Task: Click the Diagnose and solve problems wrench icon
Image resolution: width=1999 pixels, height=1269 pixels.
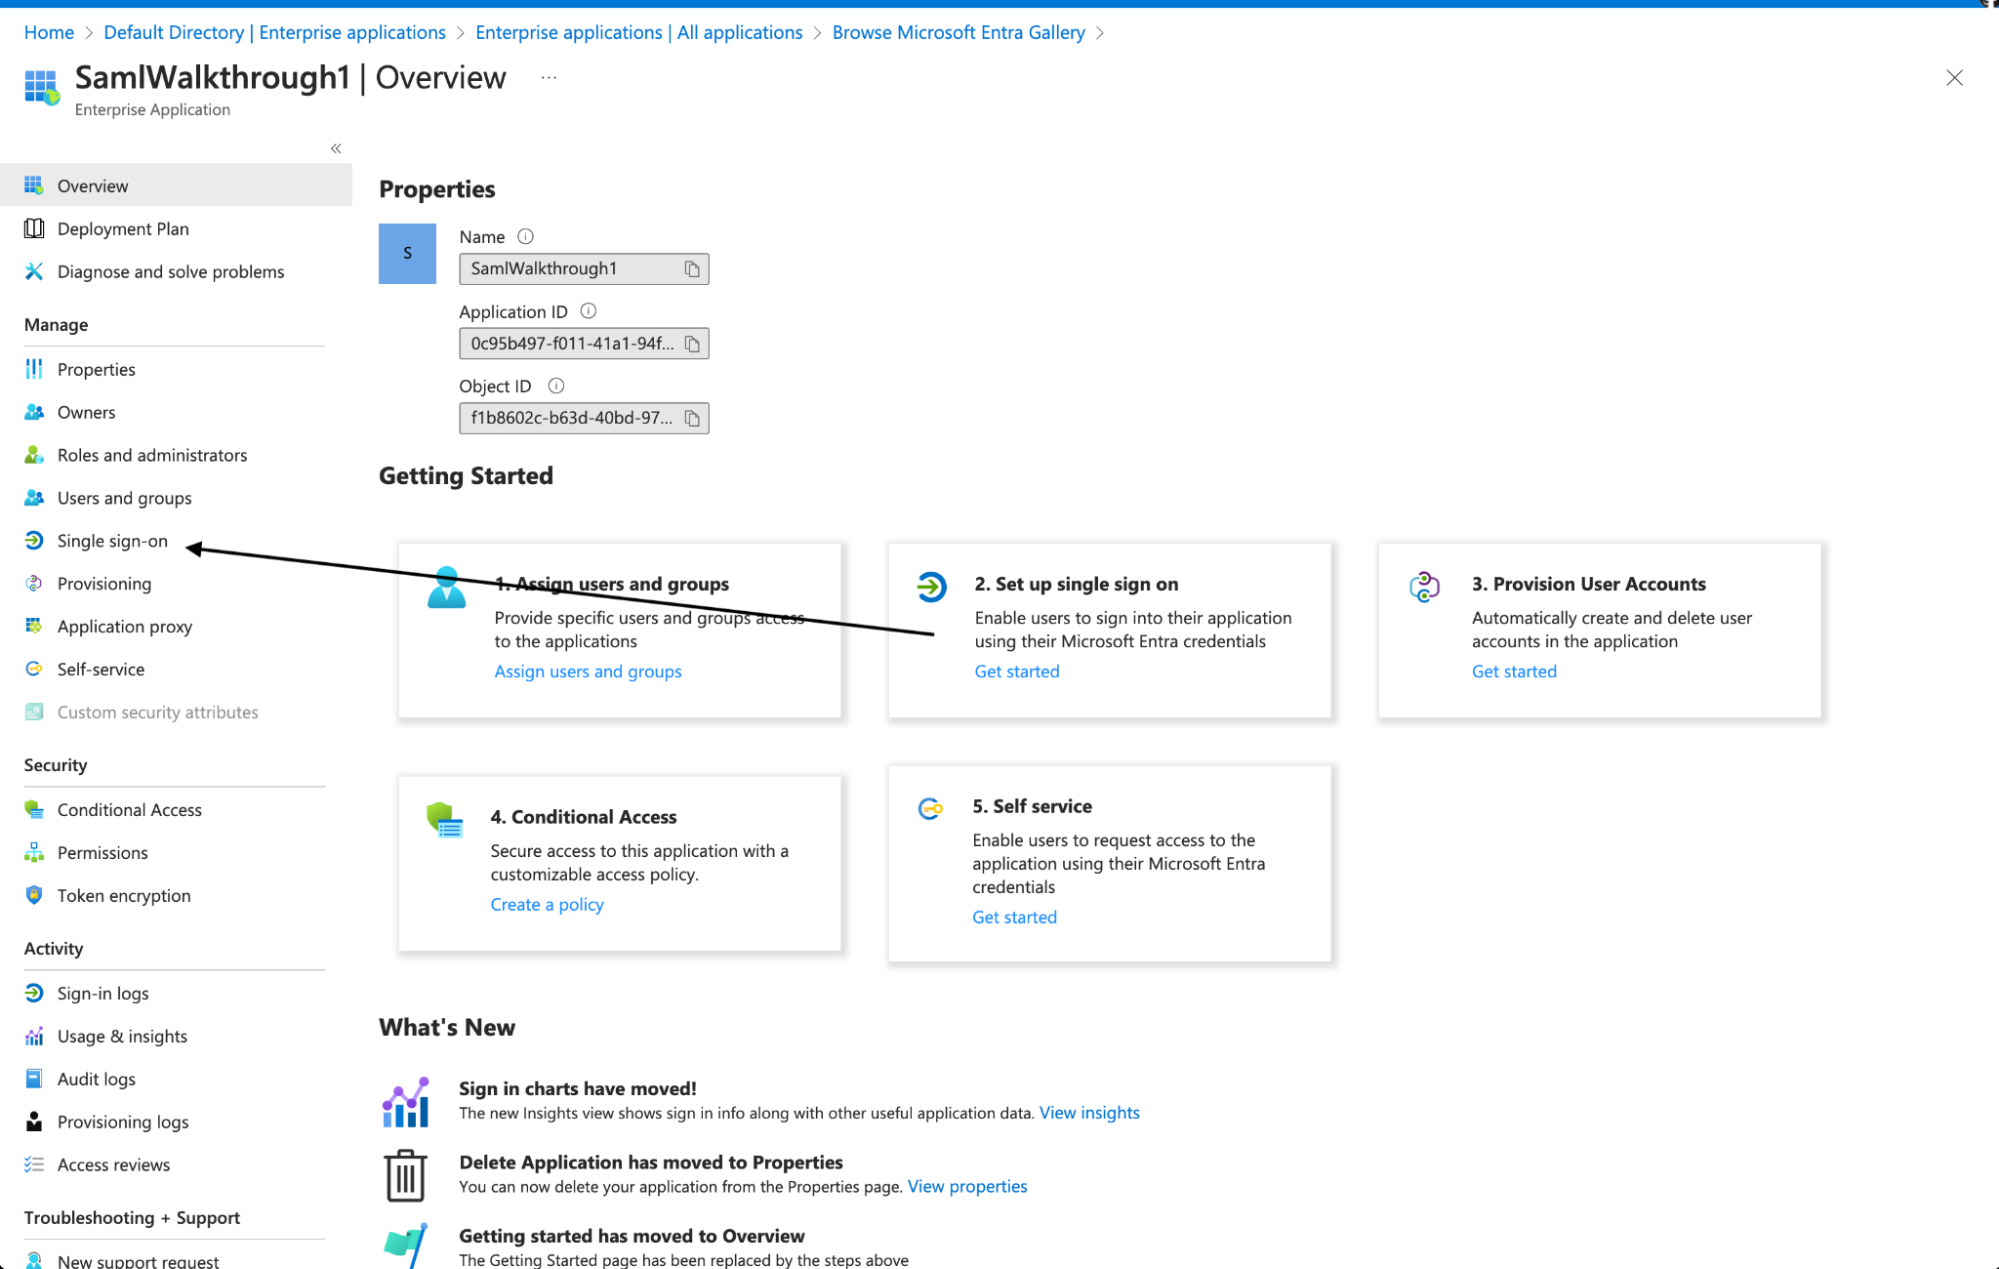Action: point(34,271)
